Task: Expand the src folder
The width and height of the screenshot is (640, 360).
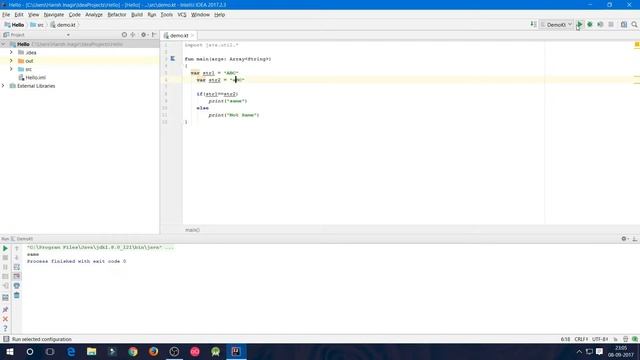Action: (x=11, y=69)
